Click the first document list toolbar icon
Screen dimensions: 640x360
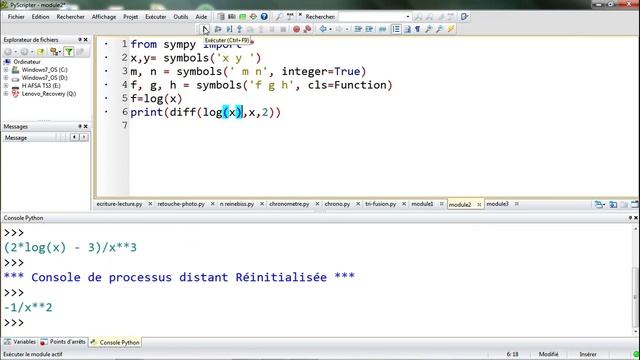[x=221, y=17]
